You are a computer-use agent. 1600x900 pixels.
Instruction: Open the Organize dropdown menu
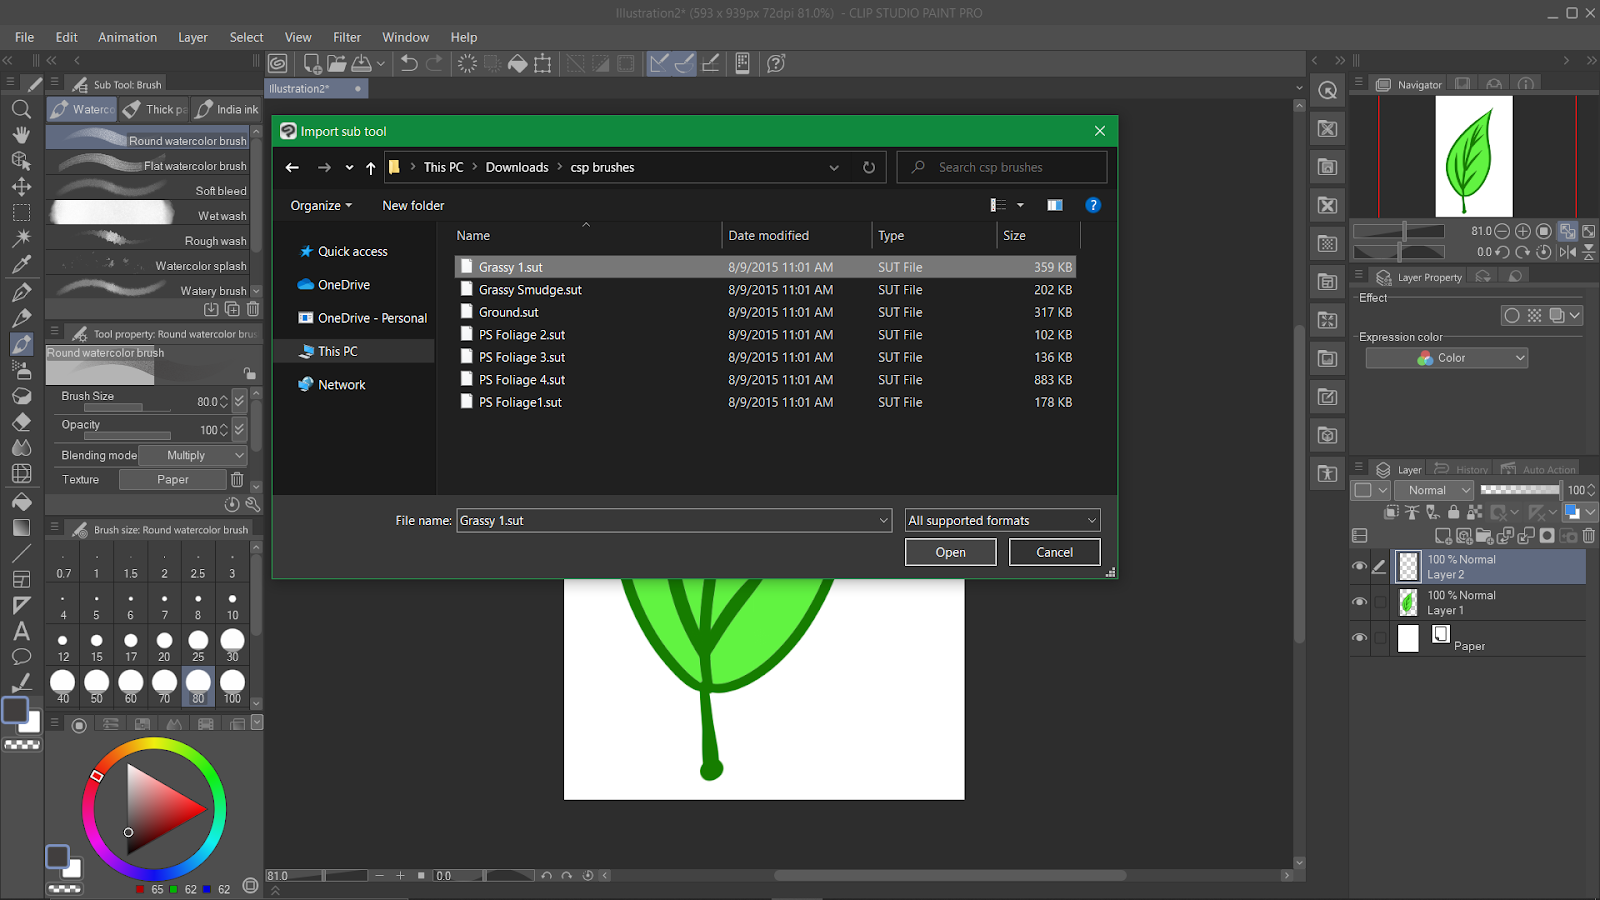321,205
